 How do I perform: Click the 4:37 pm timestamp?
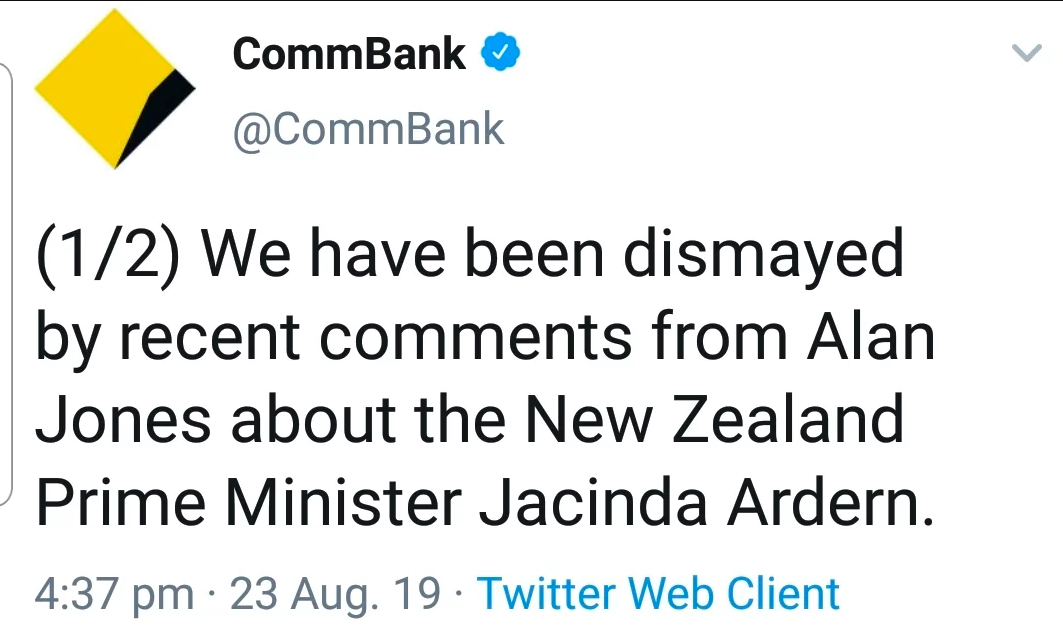[x=114, y=594]
